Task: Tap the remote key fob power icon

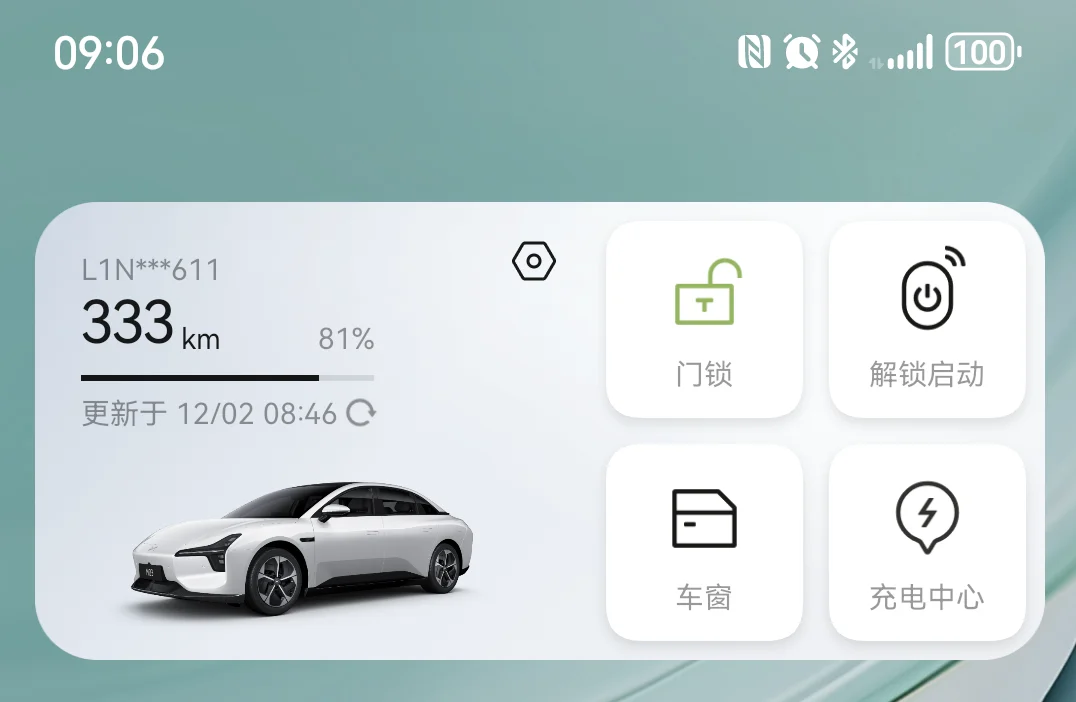Action: pos(933,288)
